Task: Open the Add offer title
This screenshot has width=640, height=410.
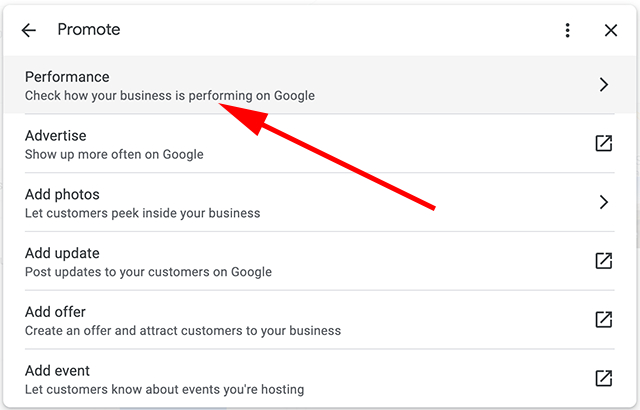Action: [55, 312]
